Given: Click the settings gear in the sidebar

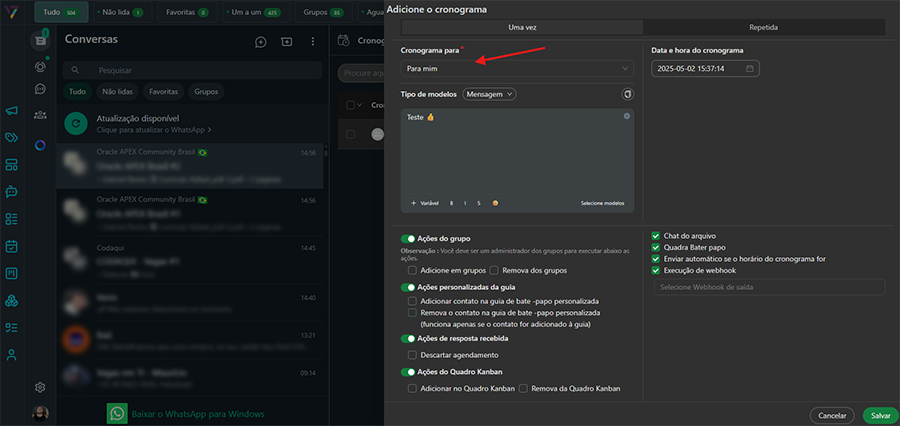Looking at the screenshot, I should pyautogui.click(x=40, y=387).
